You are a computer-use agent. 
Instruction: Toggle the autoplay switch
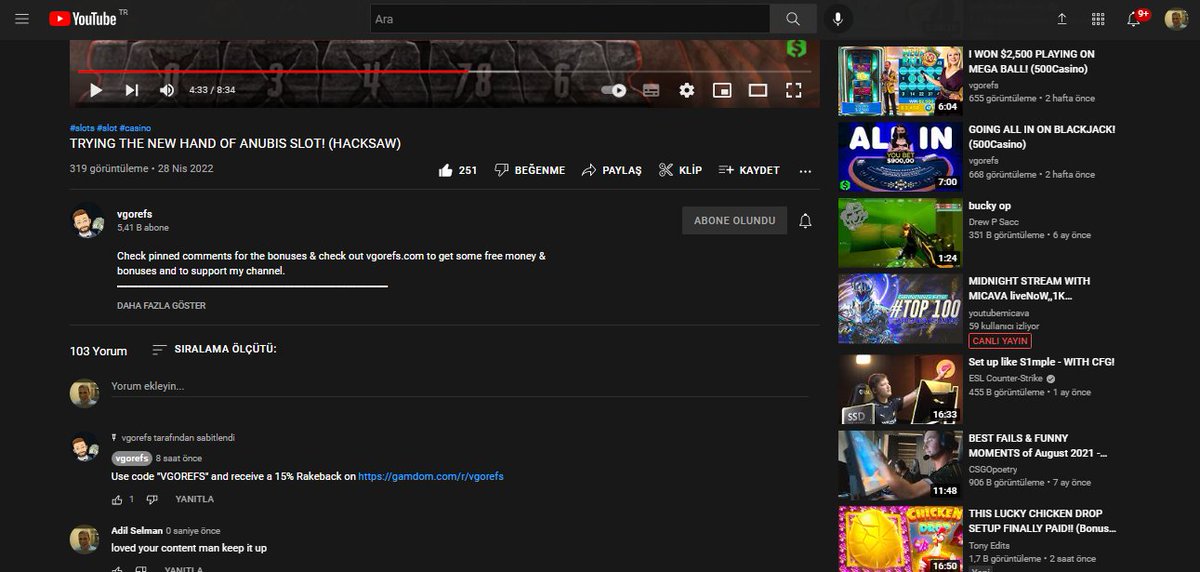coord(614,90)
